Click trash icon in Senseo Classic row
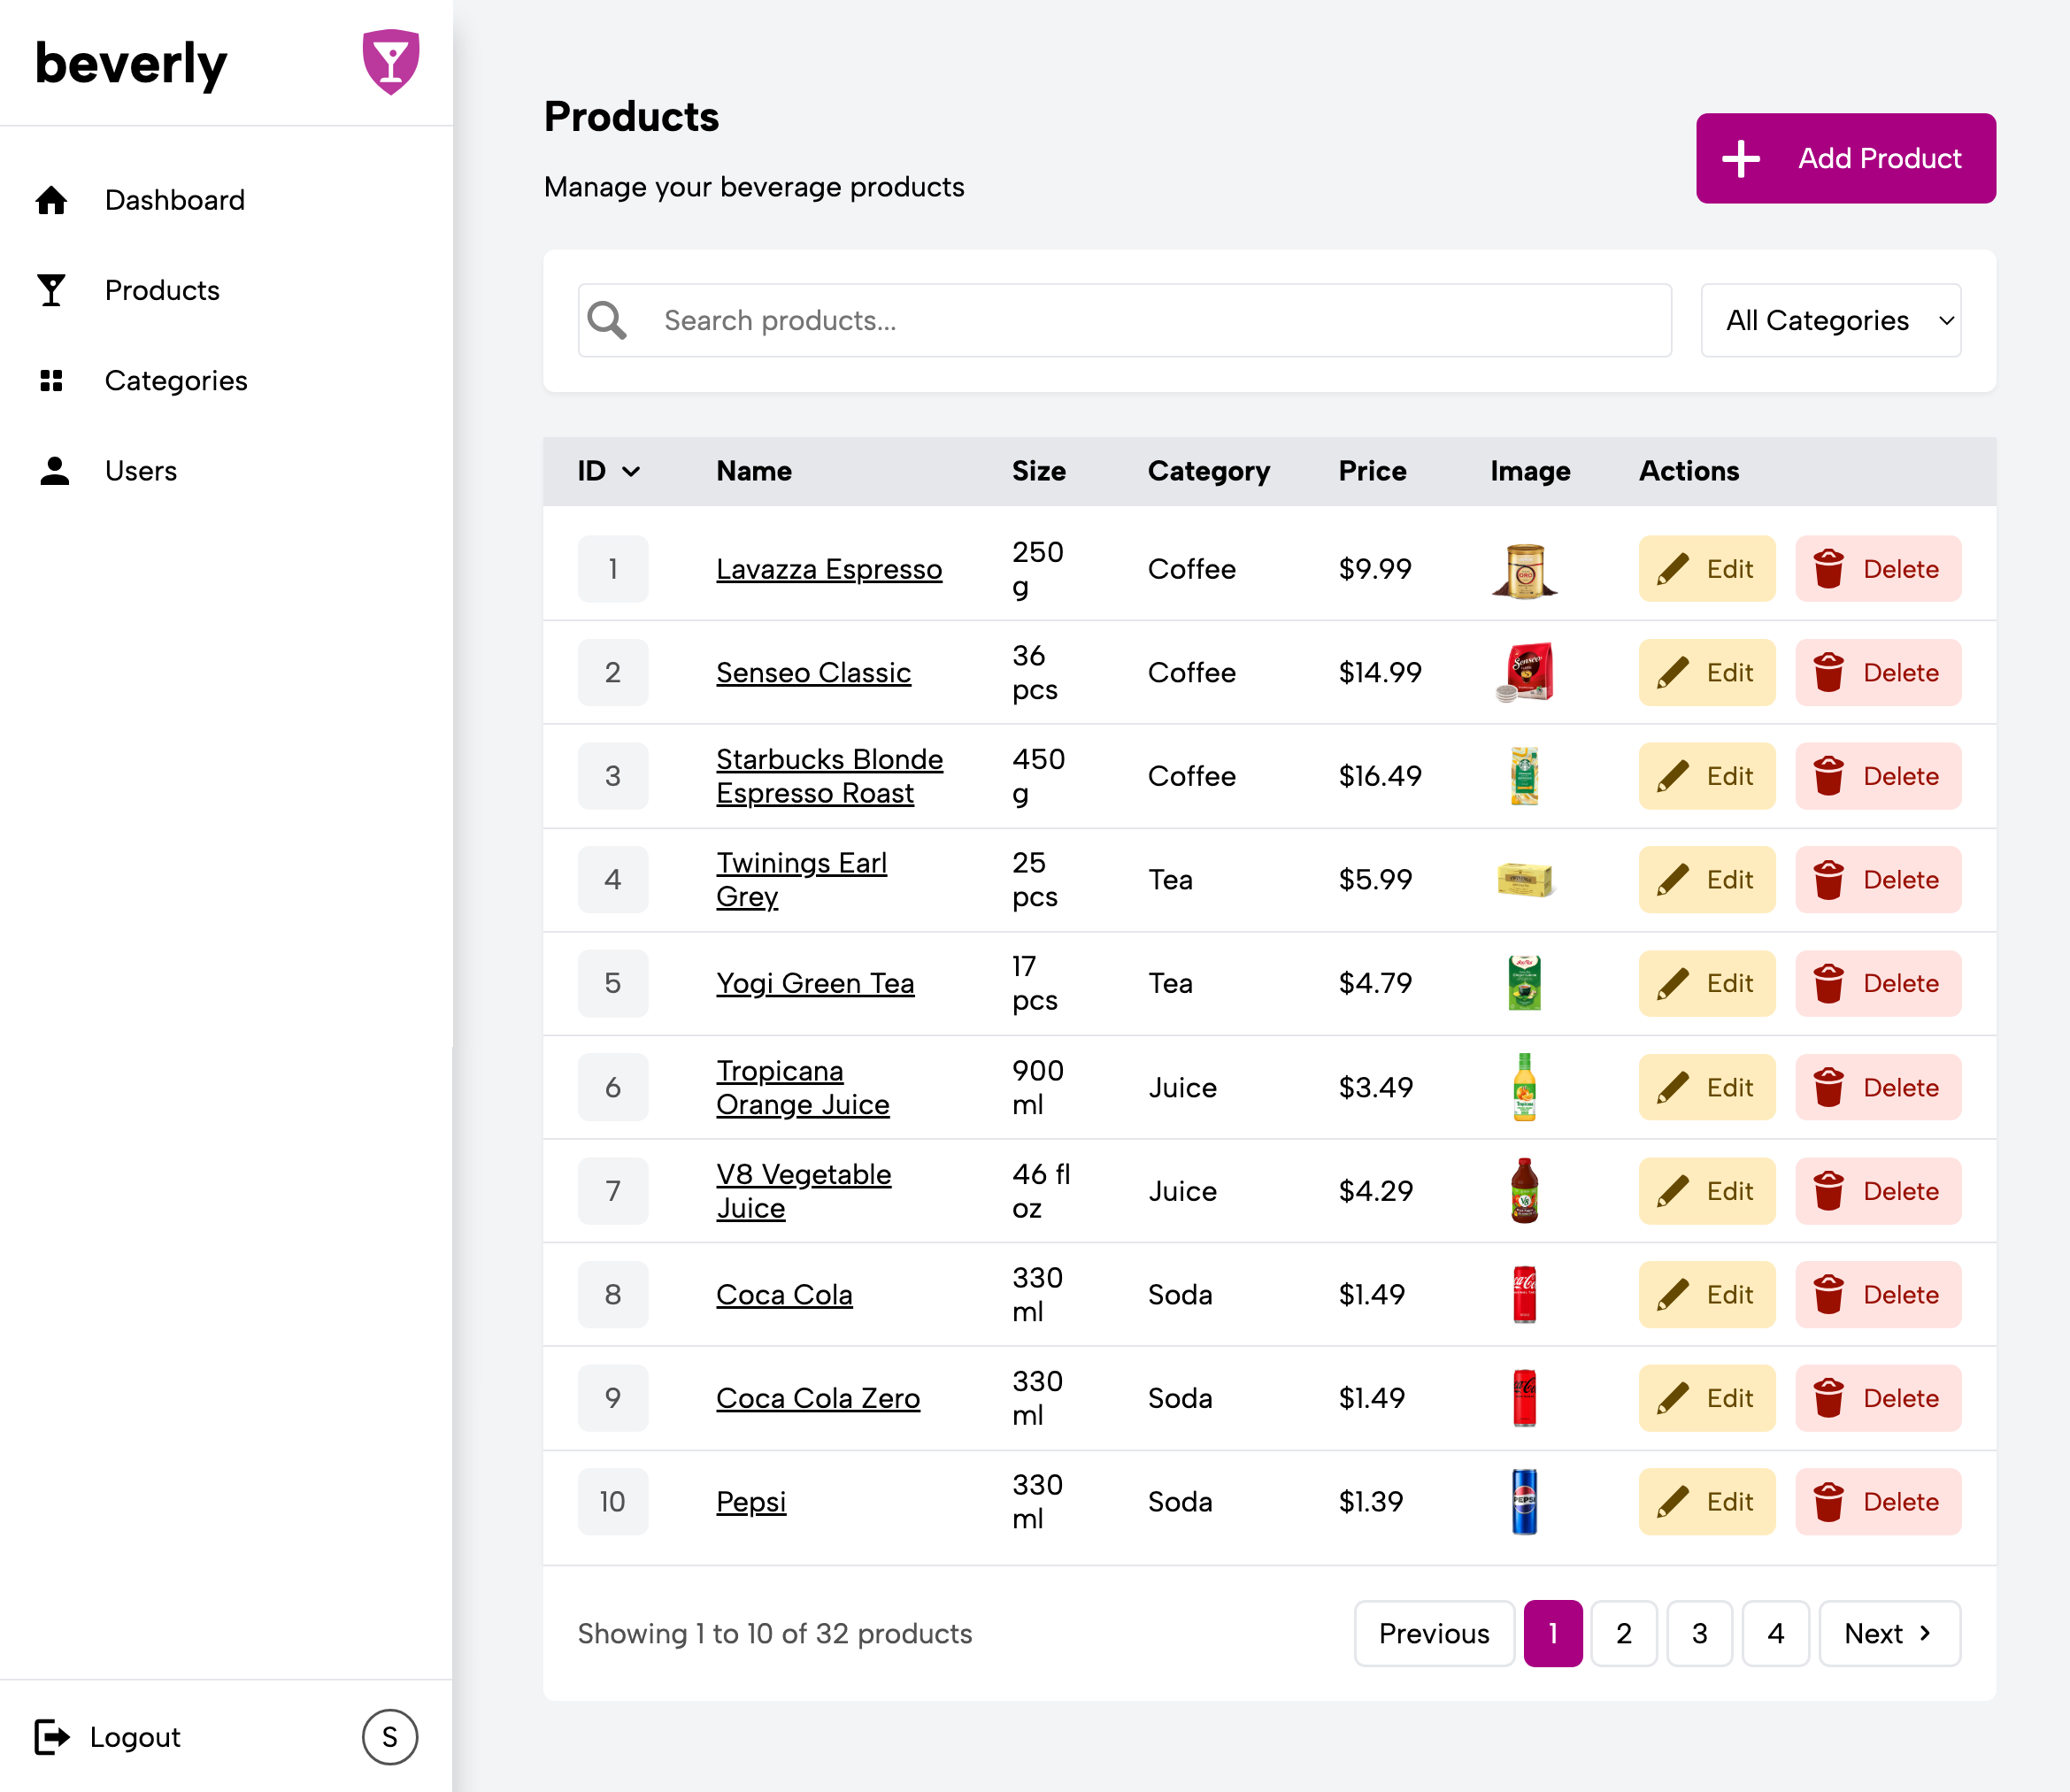This screenshot has width=2070, height=1792. (1829, 673)
